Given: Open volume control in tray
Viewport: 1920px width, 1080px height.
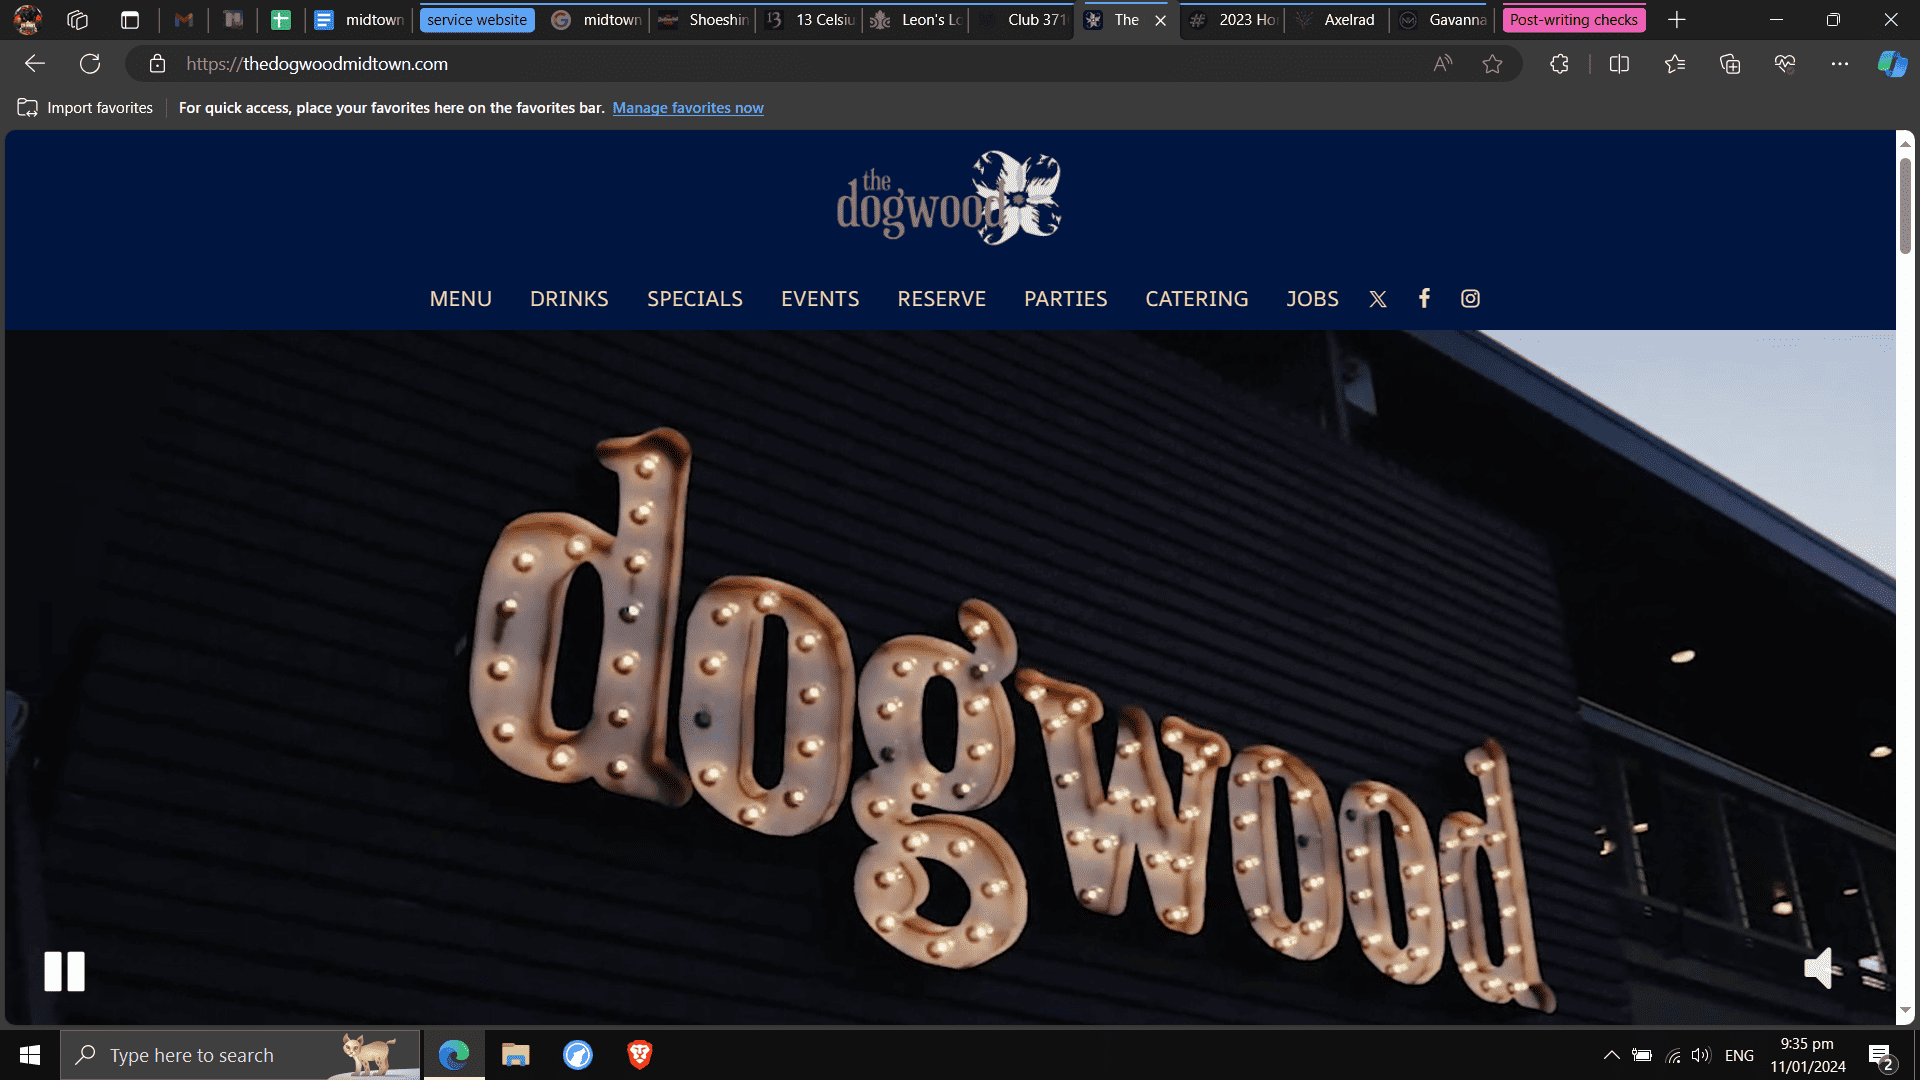Looking at the screenshot, I should [x=1701, y=1055].
